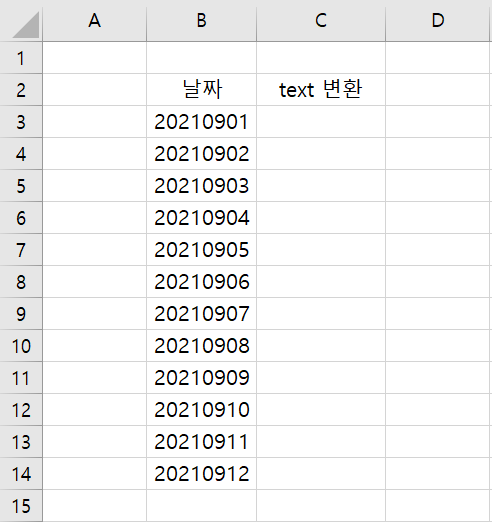Select row 1 header
This screenshot has height=522, width=492.
pyautogui.click(x=21, y=58)
